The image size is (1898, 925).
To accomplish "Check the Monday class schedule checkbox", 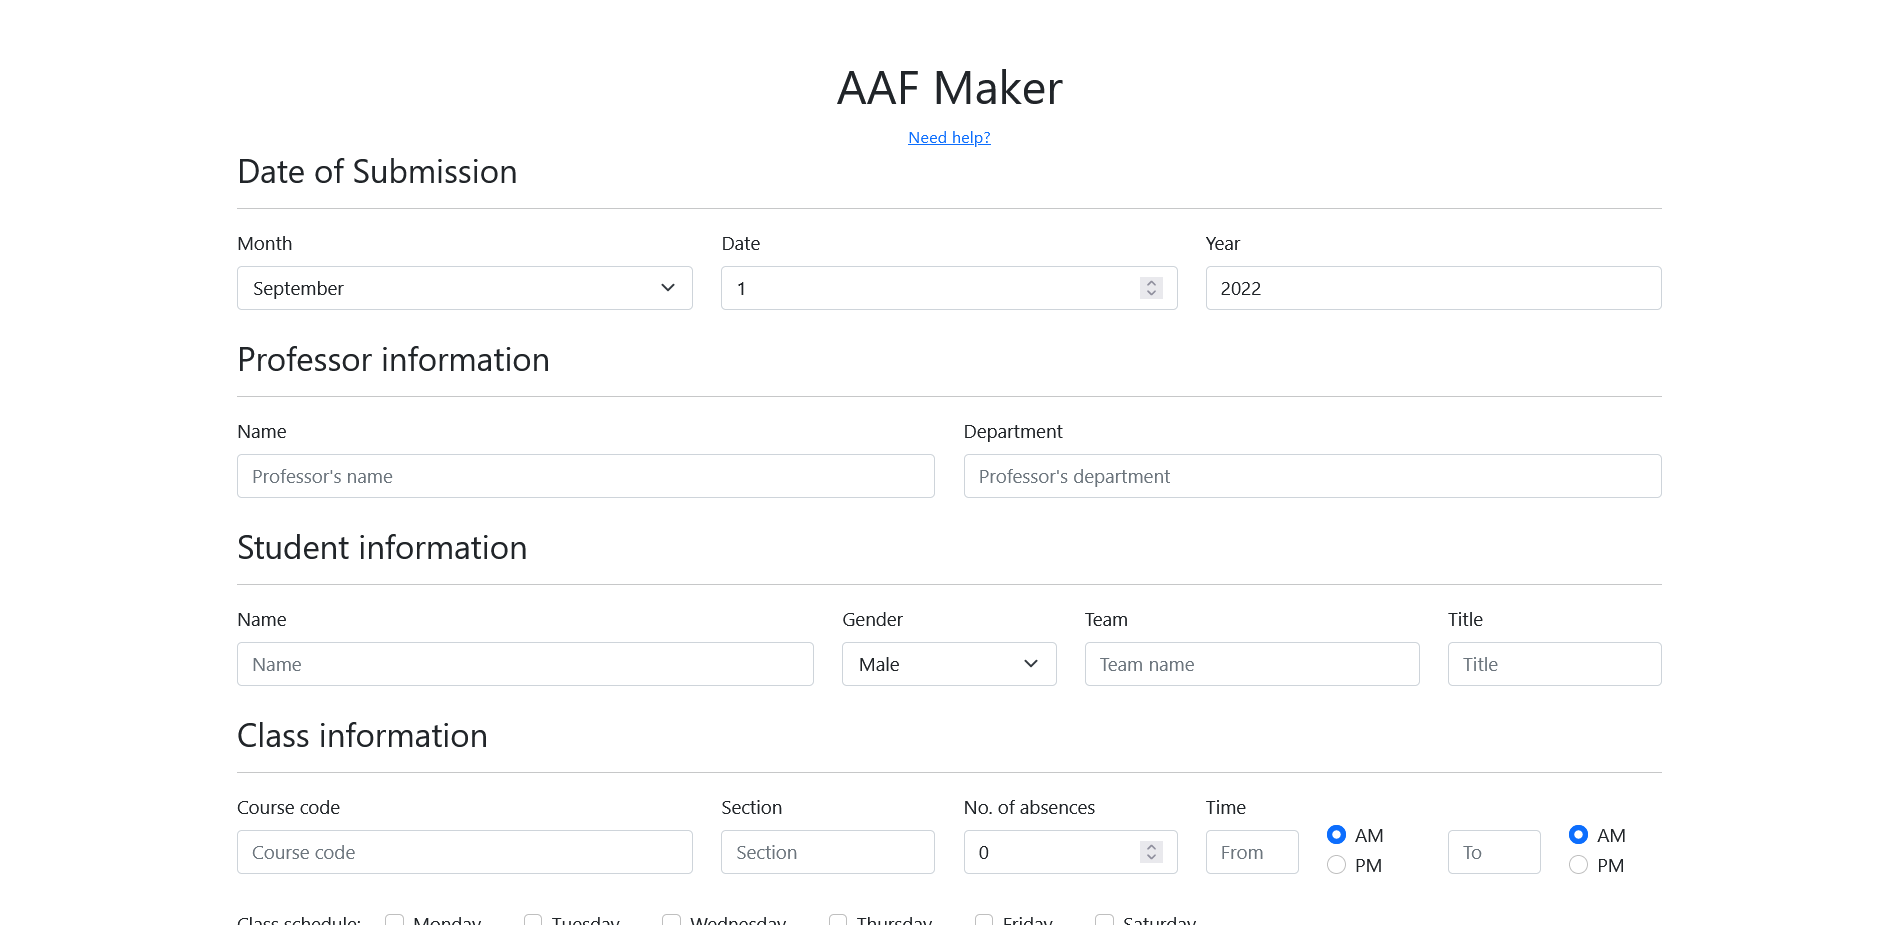I will tap(394, 919).
